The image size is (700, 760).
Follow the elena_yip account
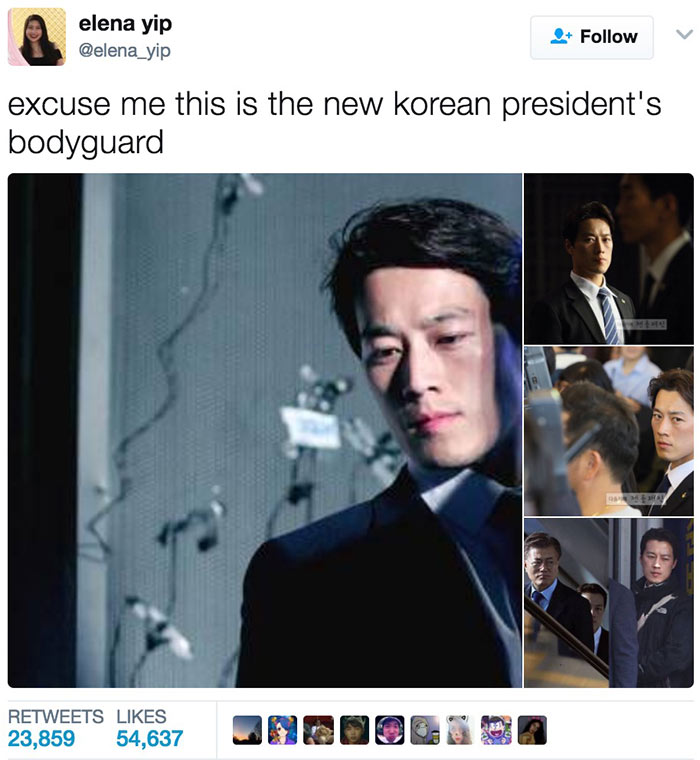(592, 37)
